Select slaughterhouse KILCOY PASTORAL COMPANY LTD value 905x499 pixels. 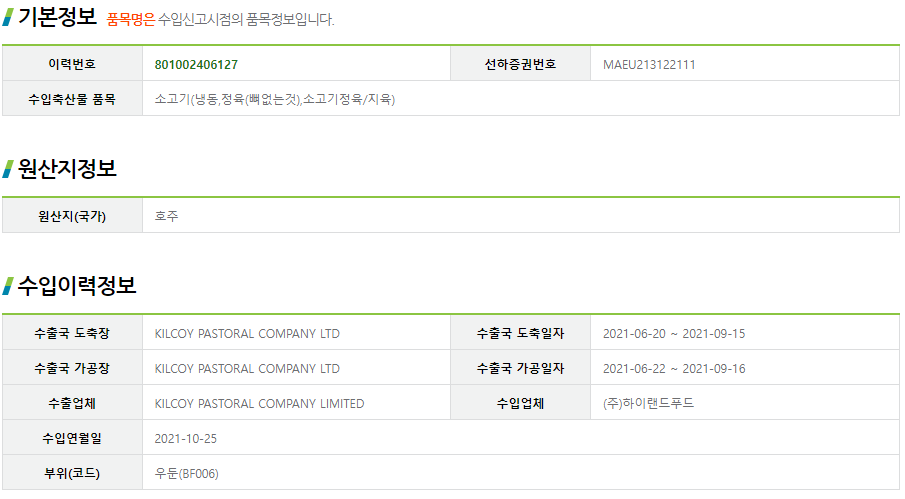[x=247, y=333]
